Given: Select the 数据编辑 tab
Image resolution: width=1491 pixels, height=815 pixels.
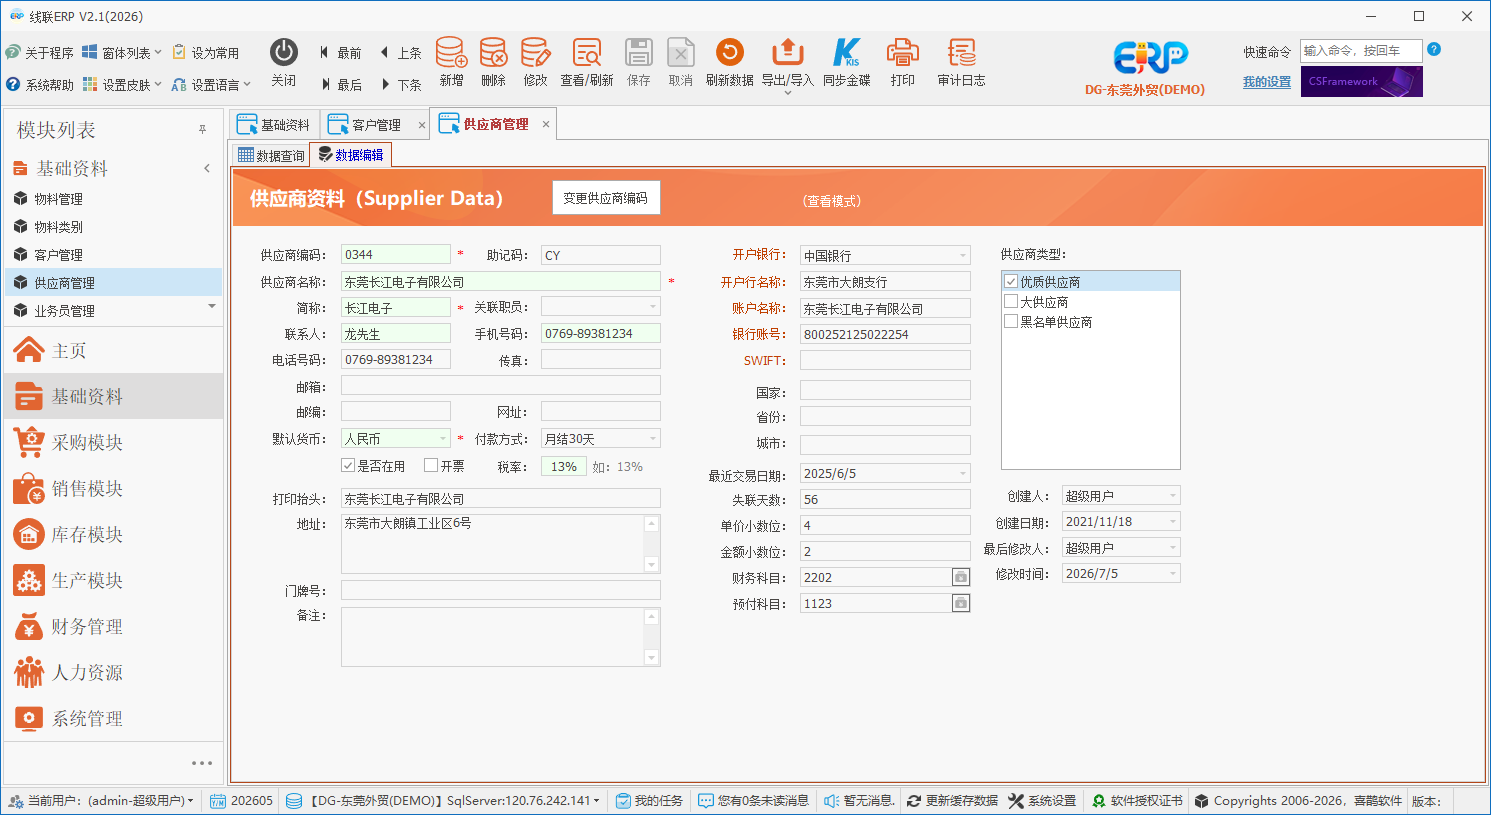Looking at the screenshot, I should [x=350, y=155].
